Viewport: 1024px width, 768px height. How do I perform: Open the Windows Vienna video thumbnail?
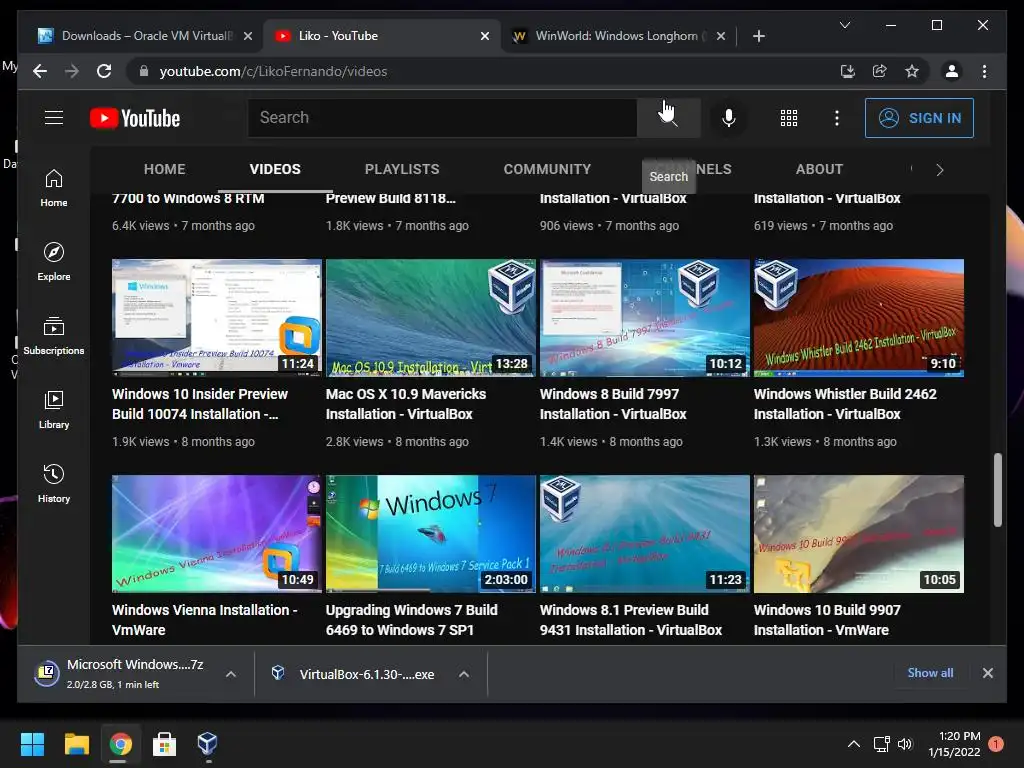pyautogui.click(x=217, y=534)
